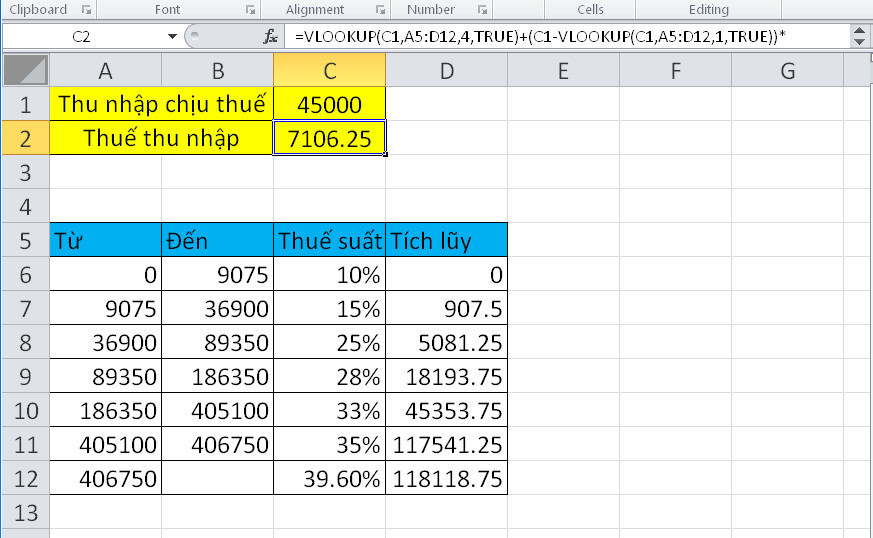873x538 pixels.
Task: Expand the Name Box dropdown arrow
Action: point(172,37)
